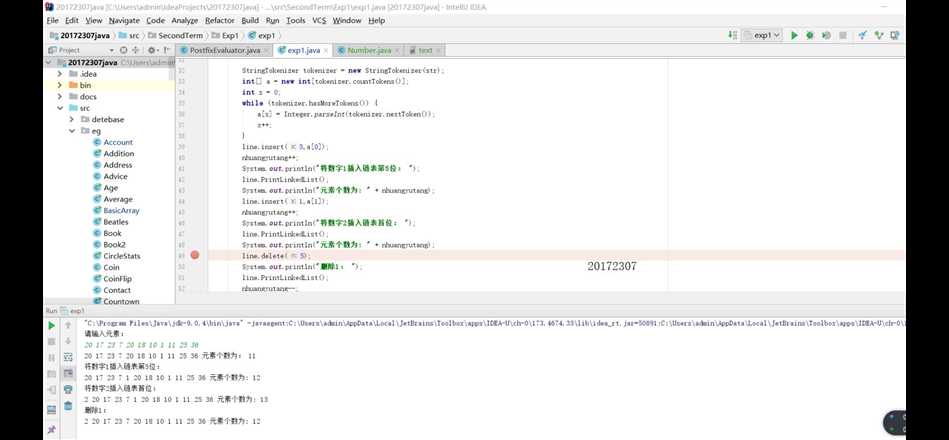Open the Navigate menu

124,21
